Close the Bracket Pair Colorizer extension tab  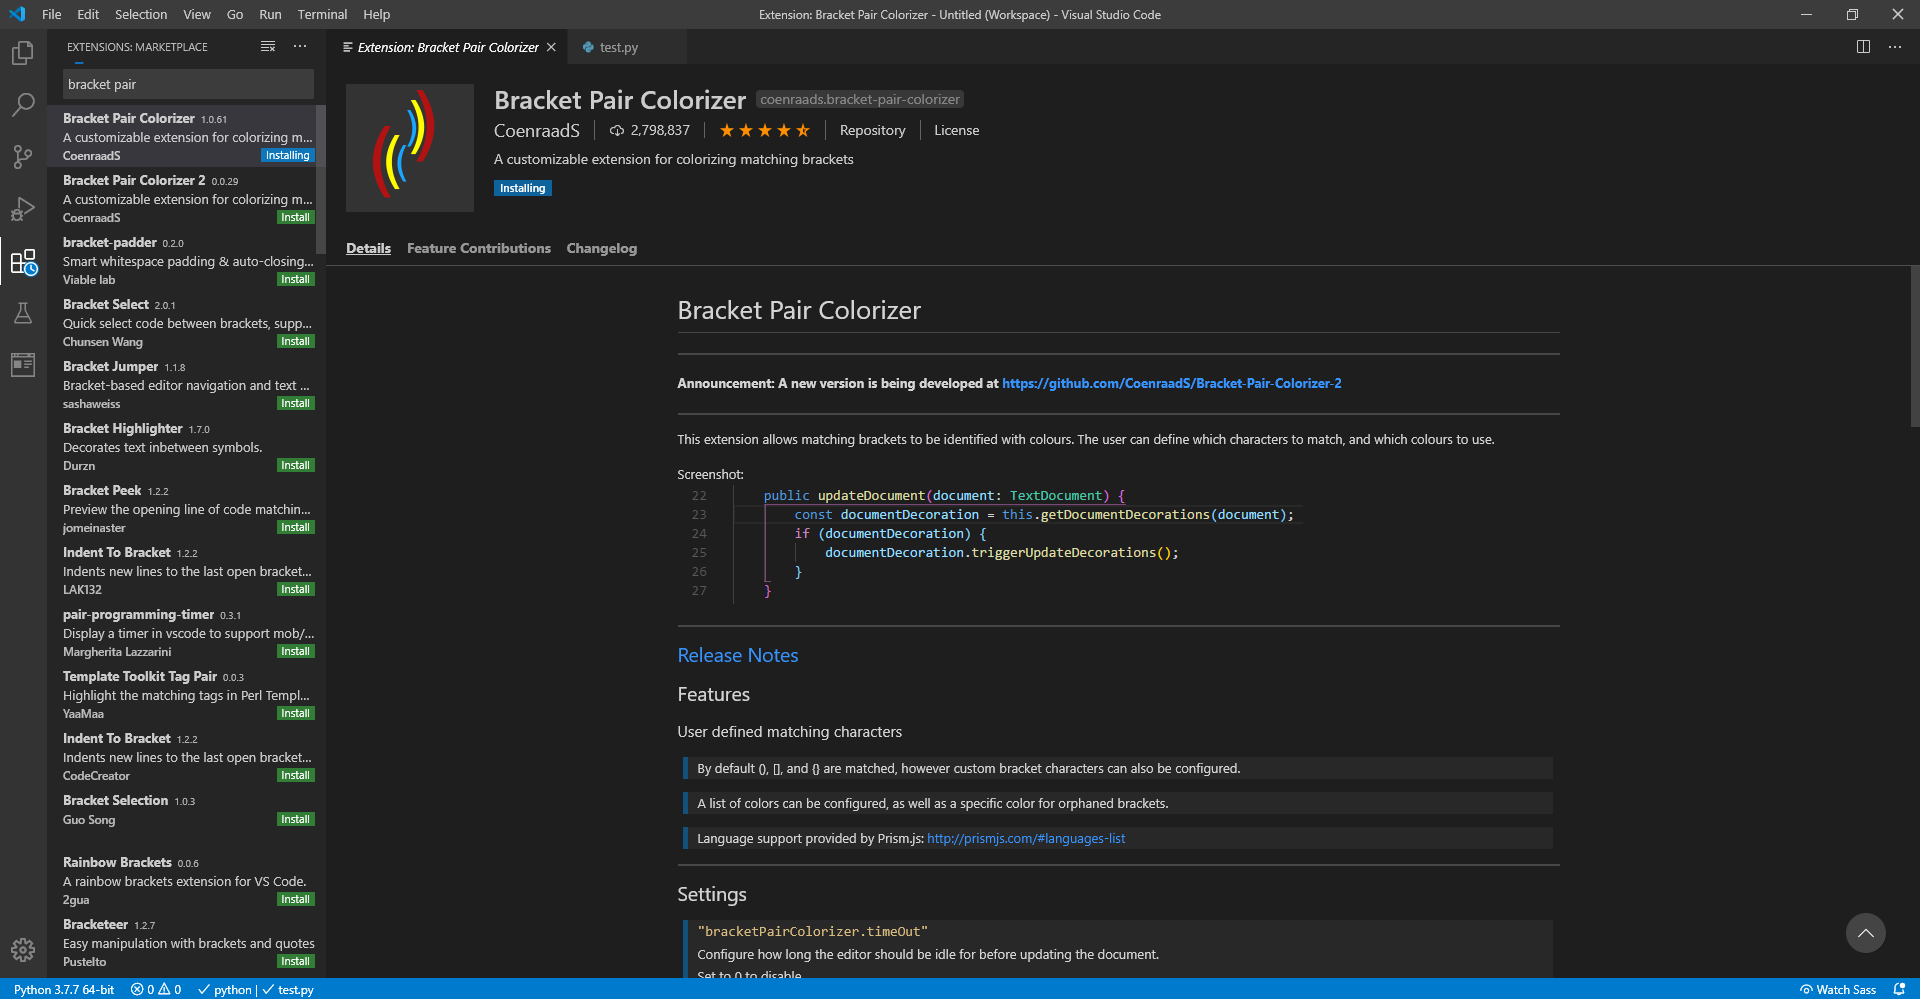point(551,47)
